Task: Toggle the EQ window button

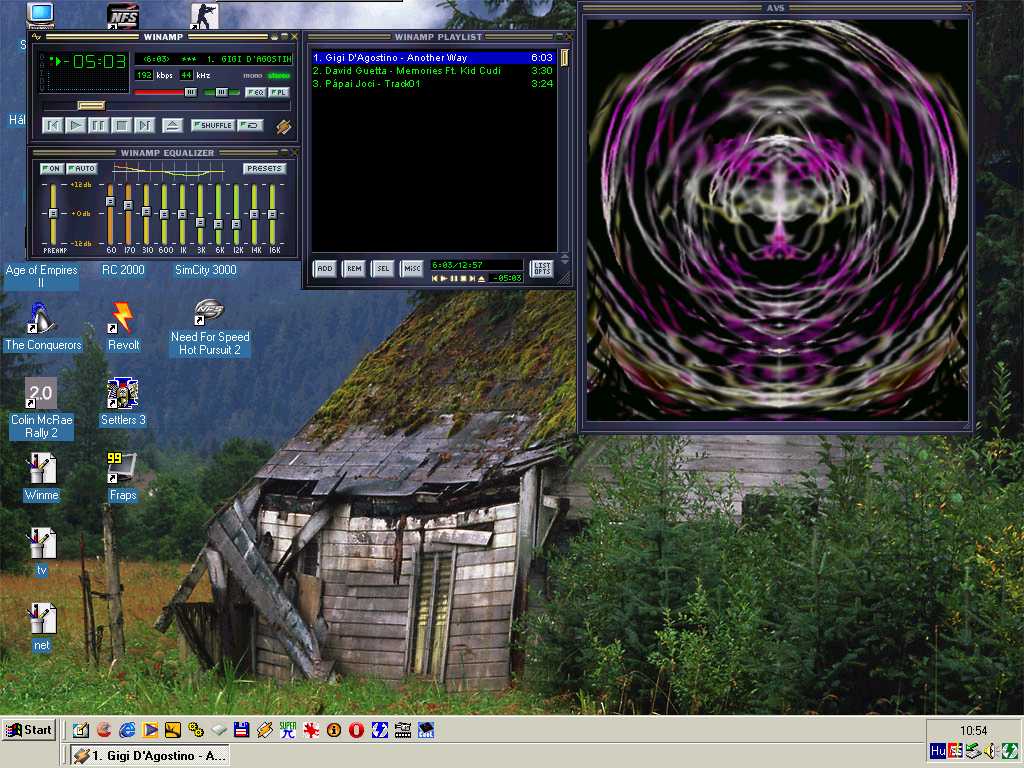Action: pyautogui.click(x=256, y=93)
